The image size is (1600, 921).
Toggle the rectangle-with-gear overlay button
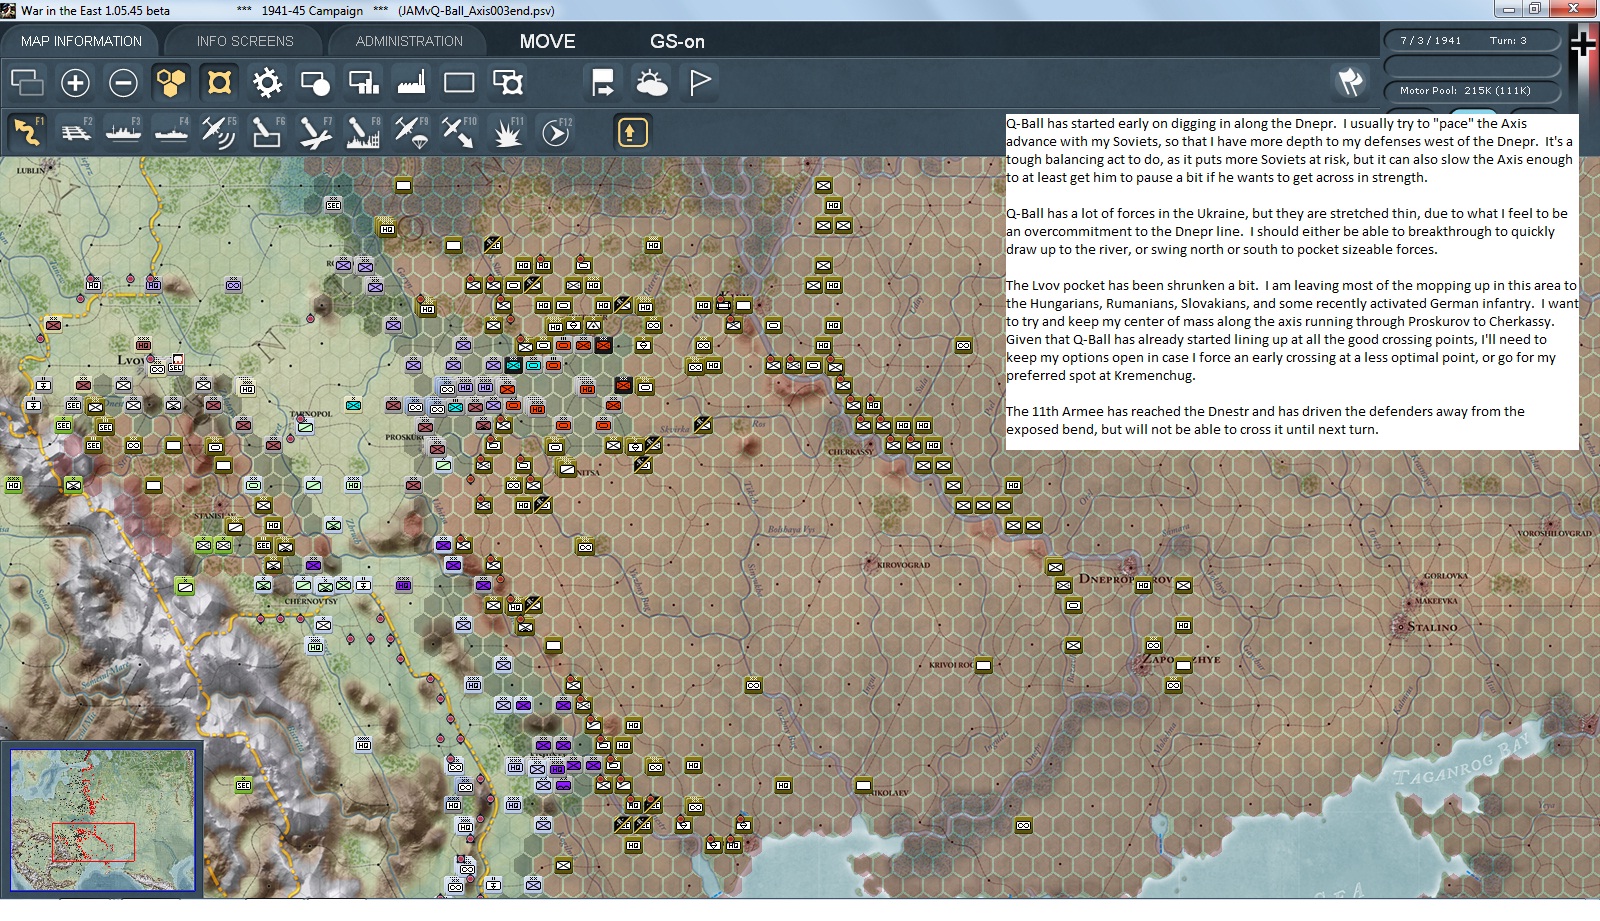tap(507, 83)
